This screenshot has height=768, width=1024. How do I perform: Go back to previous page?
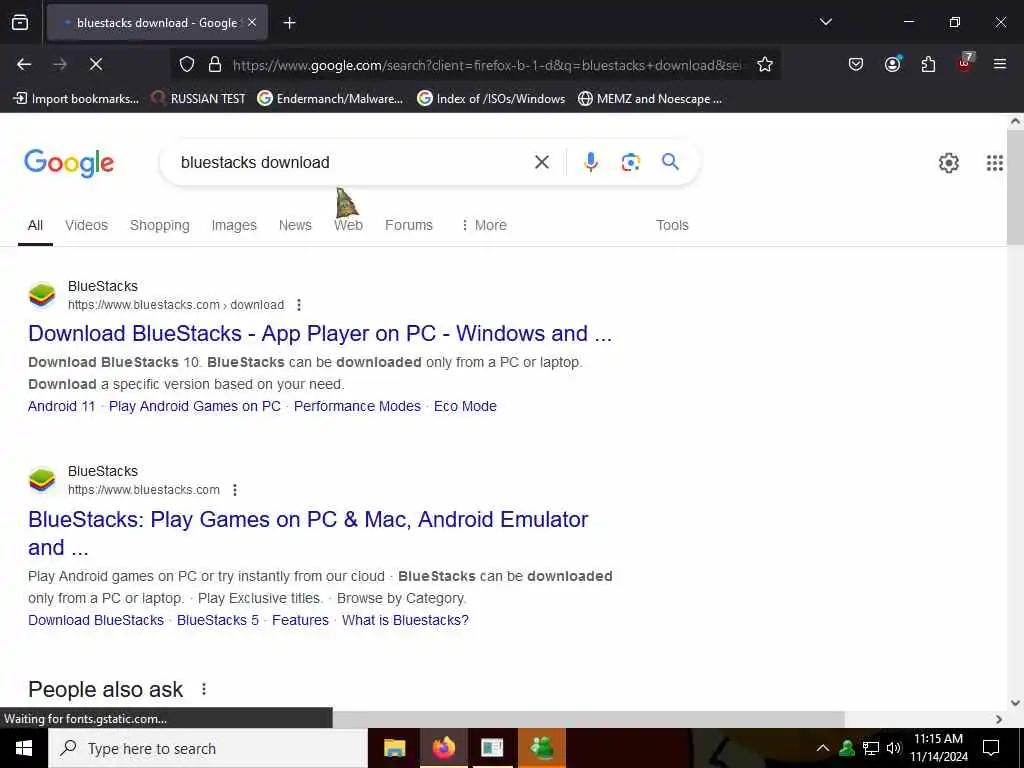(24, 64)
